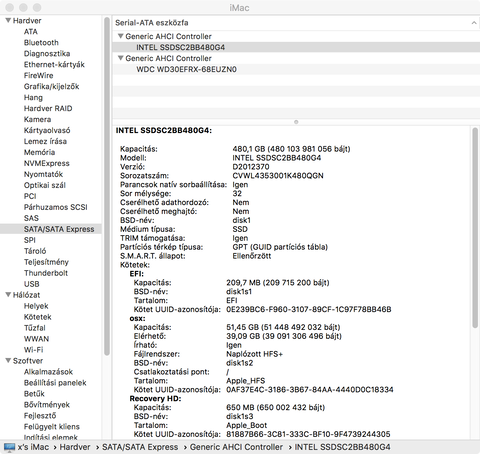Select Bluetooth in the sidebar
Screen dimensions: 480x454
tap(41, 43)
